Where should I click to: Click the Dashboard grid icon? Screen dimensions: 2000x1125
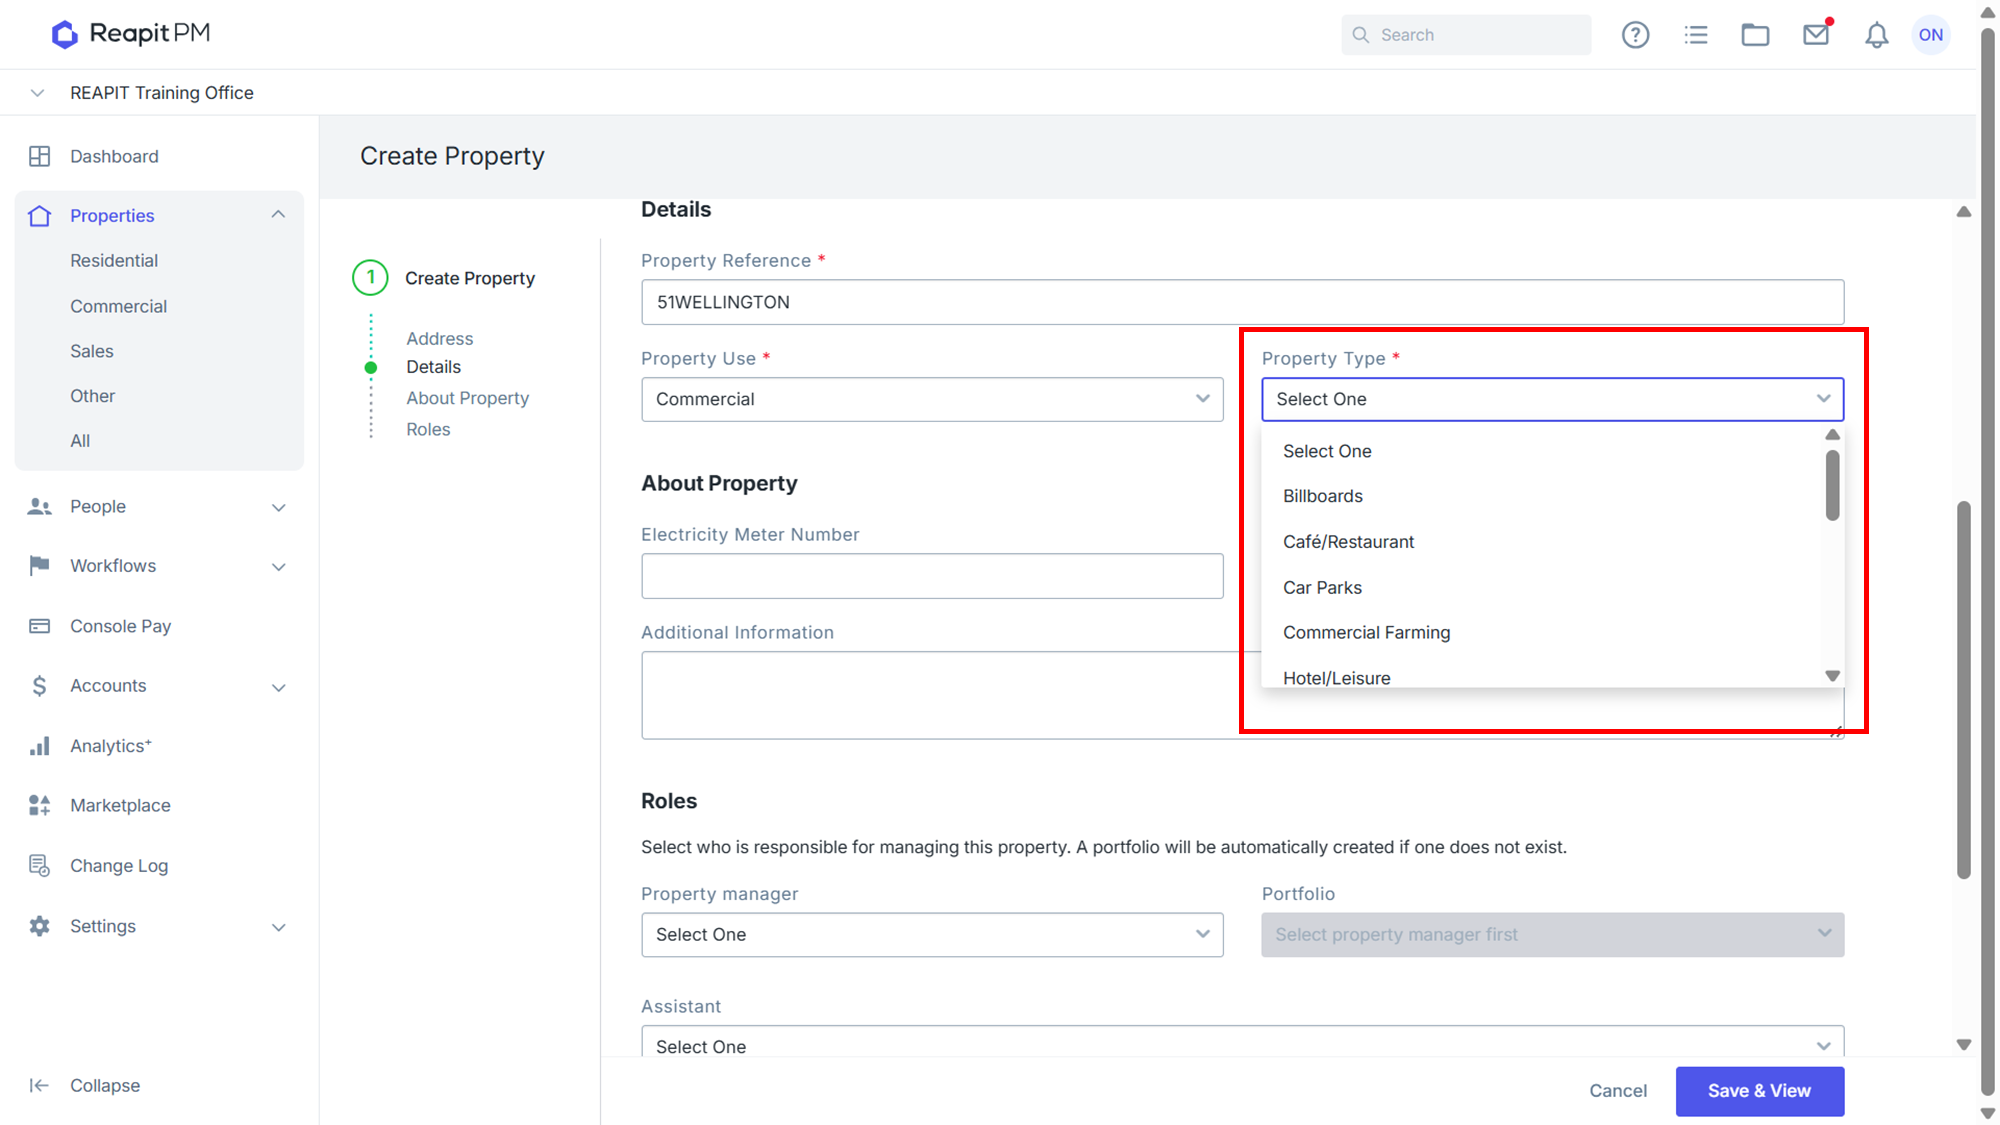pos(40,156)
